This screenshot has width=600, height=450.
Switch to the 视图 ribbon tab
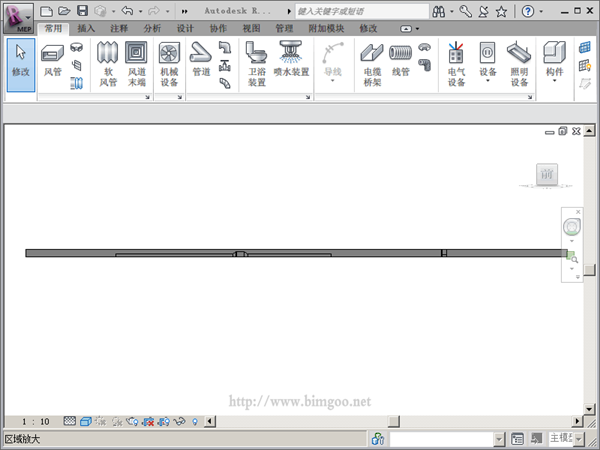pyautogui.click(x=251, y=28)
